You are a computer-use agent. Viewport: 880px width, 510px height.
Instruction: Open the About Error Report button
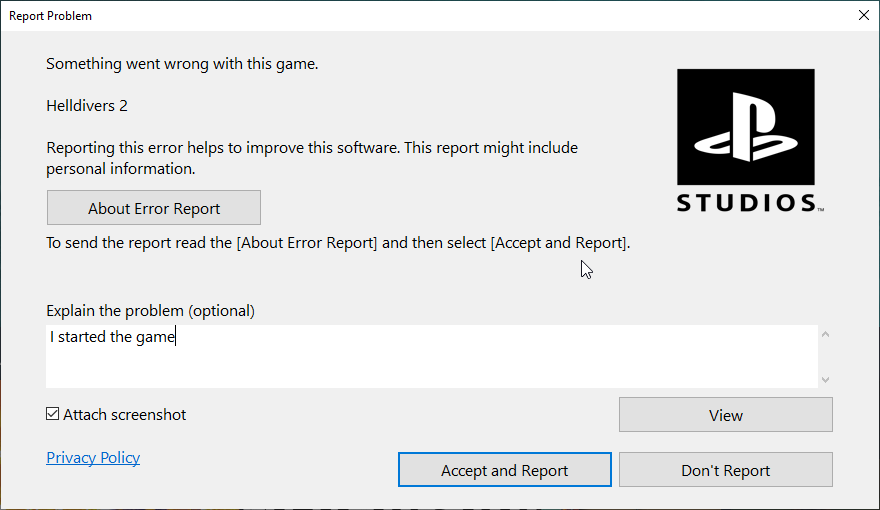[154, 208]
